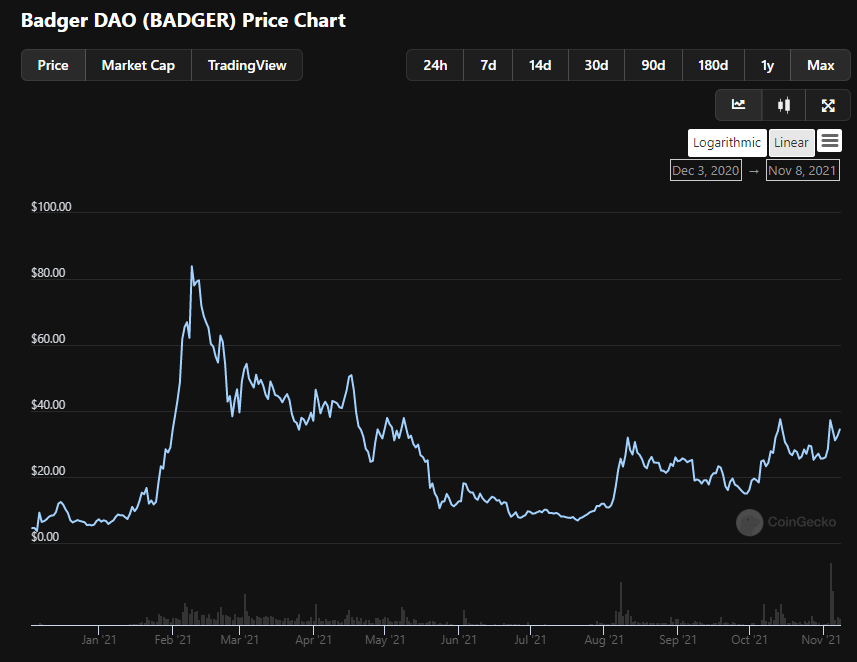Open the TradingView tab
The height and width of the screenshot is (662, 857).
247,65
